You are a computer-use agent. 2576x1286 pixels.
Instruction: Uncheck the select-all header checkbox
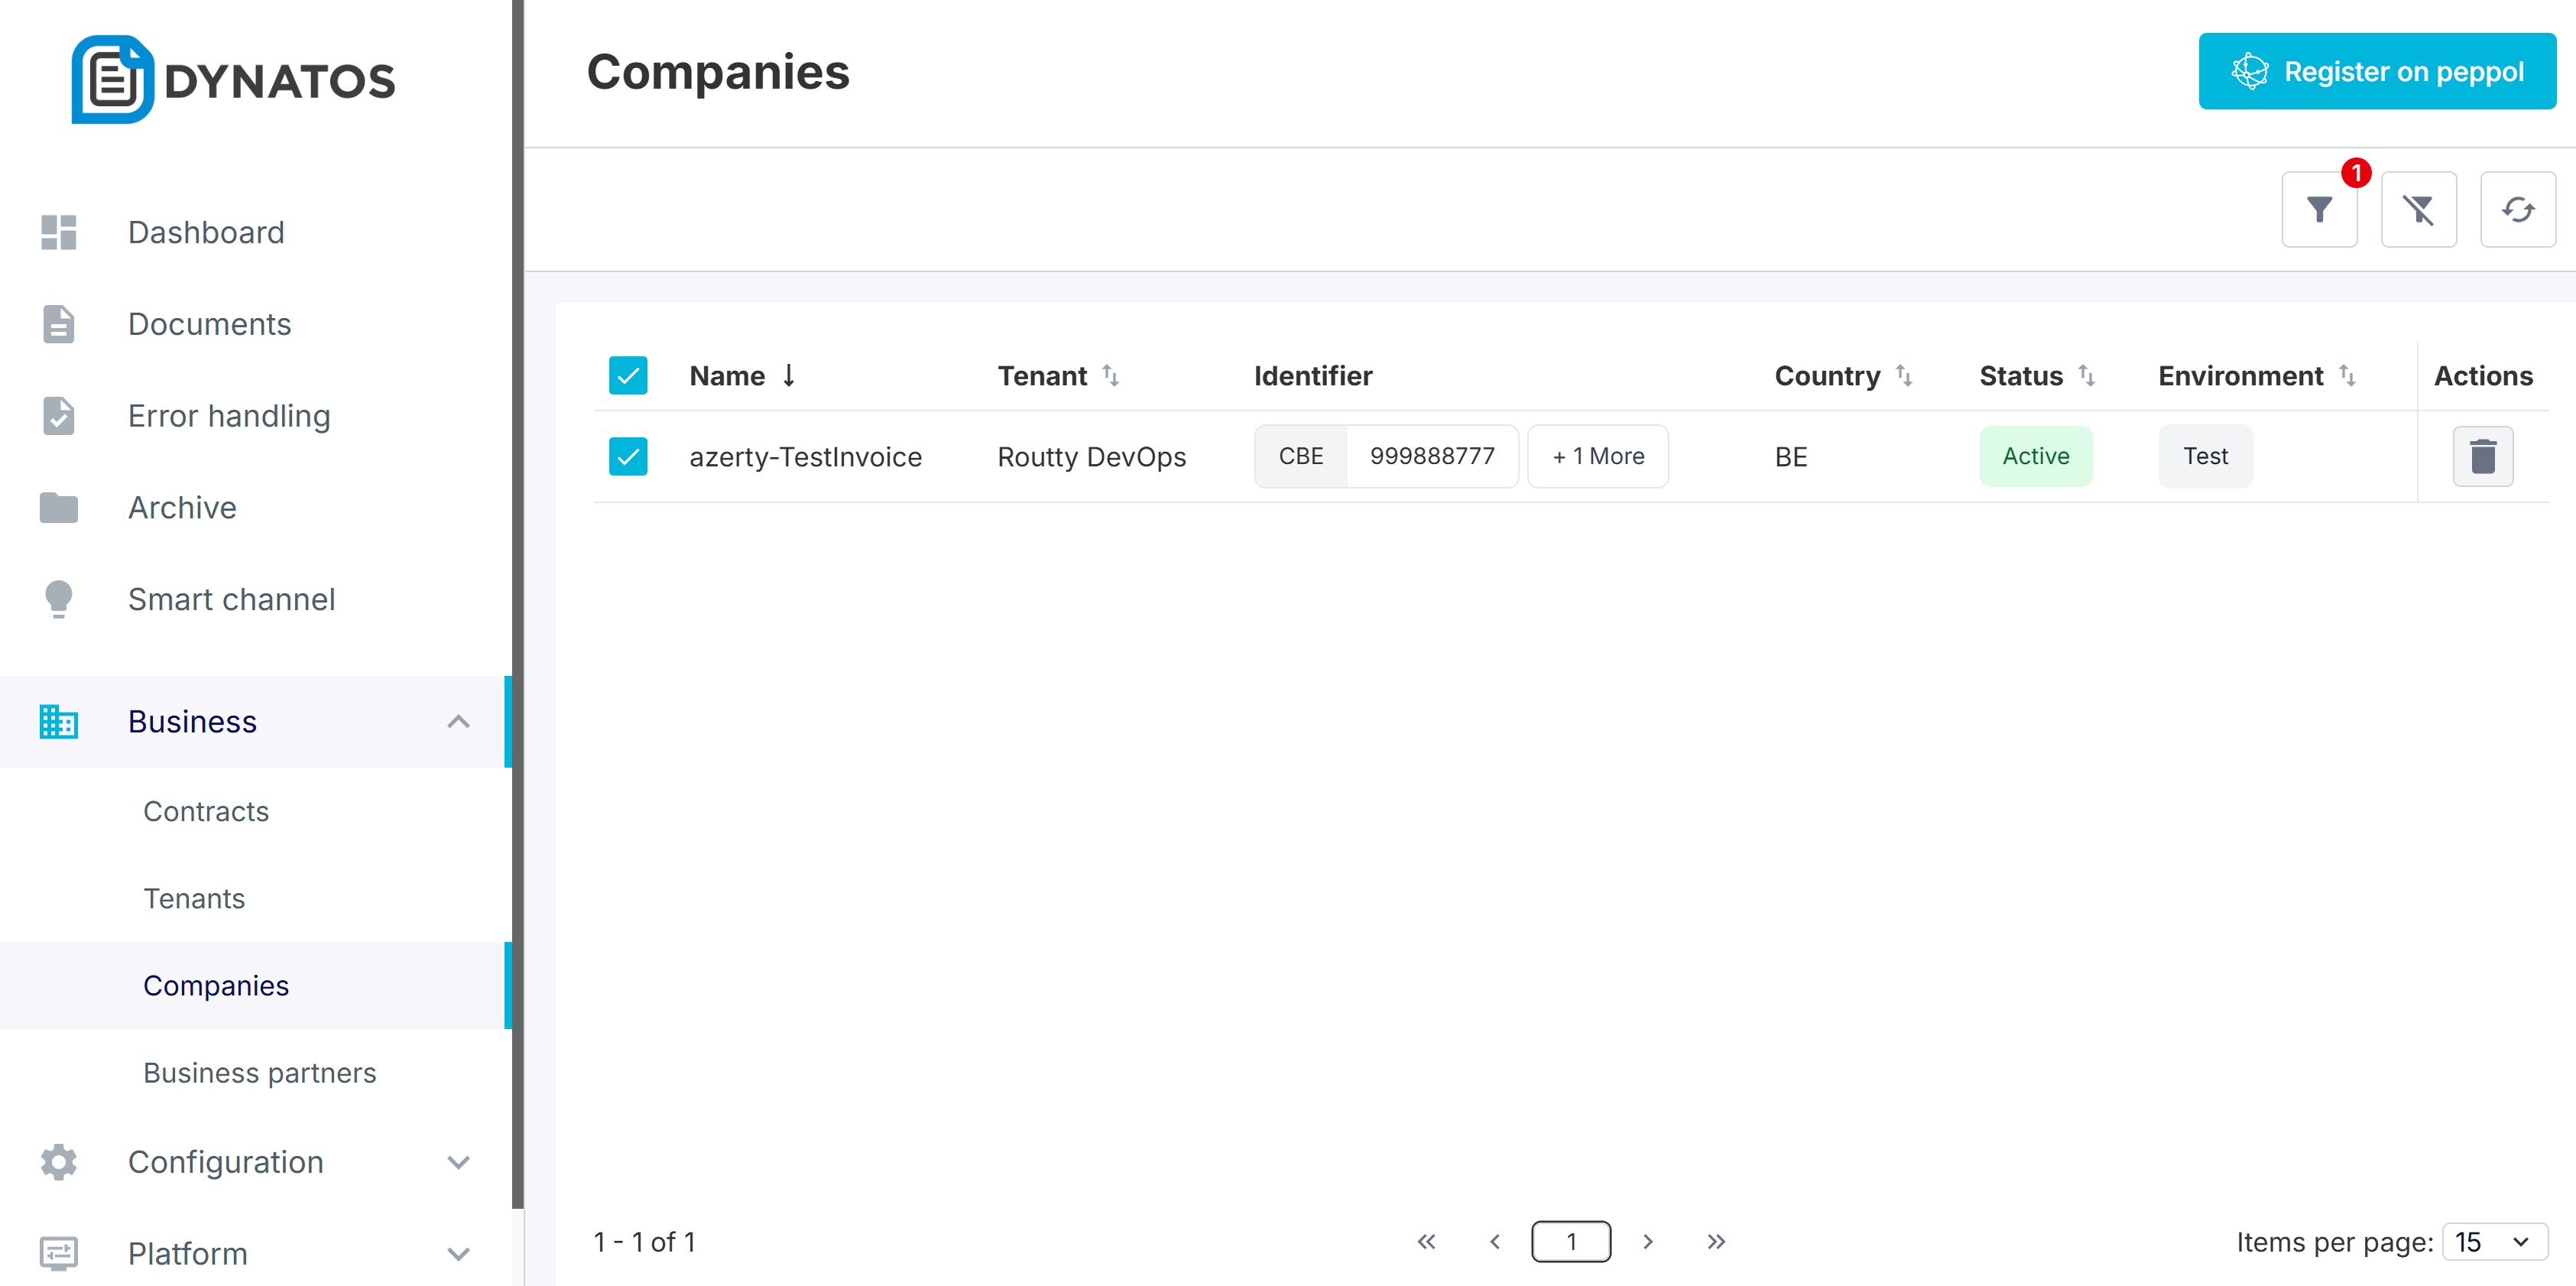pyautogui.click(x=628, y=375)
